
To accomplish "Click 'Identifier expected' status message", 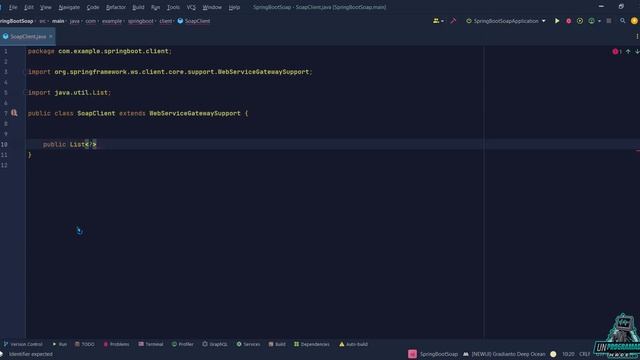I will [x=31, y=354].
